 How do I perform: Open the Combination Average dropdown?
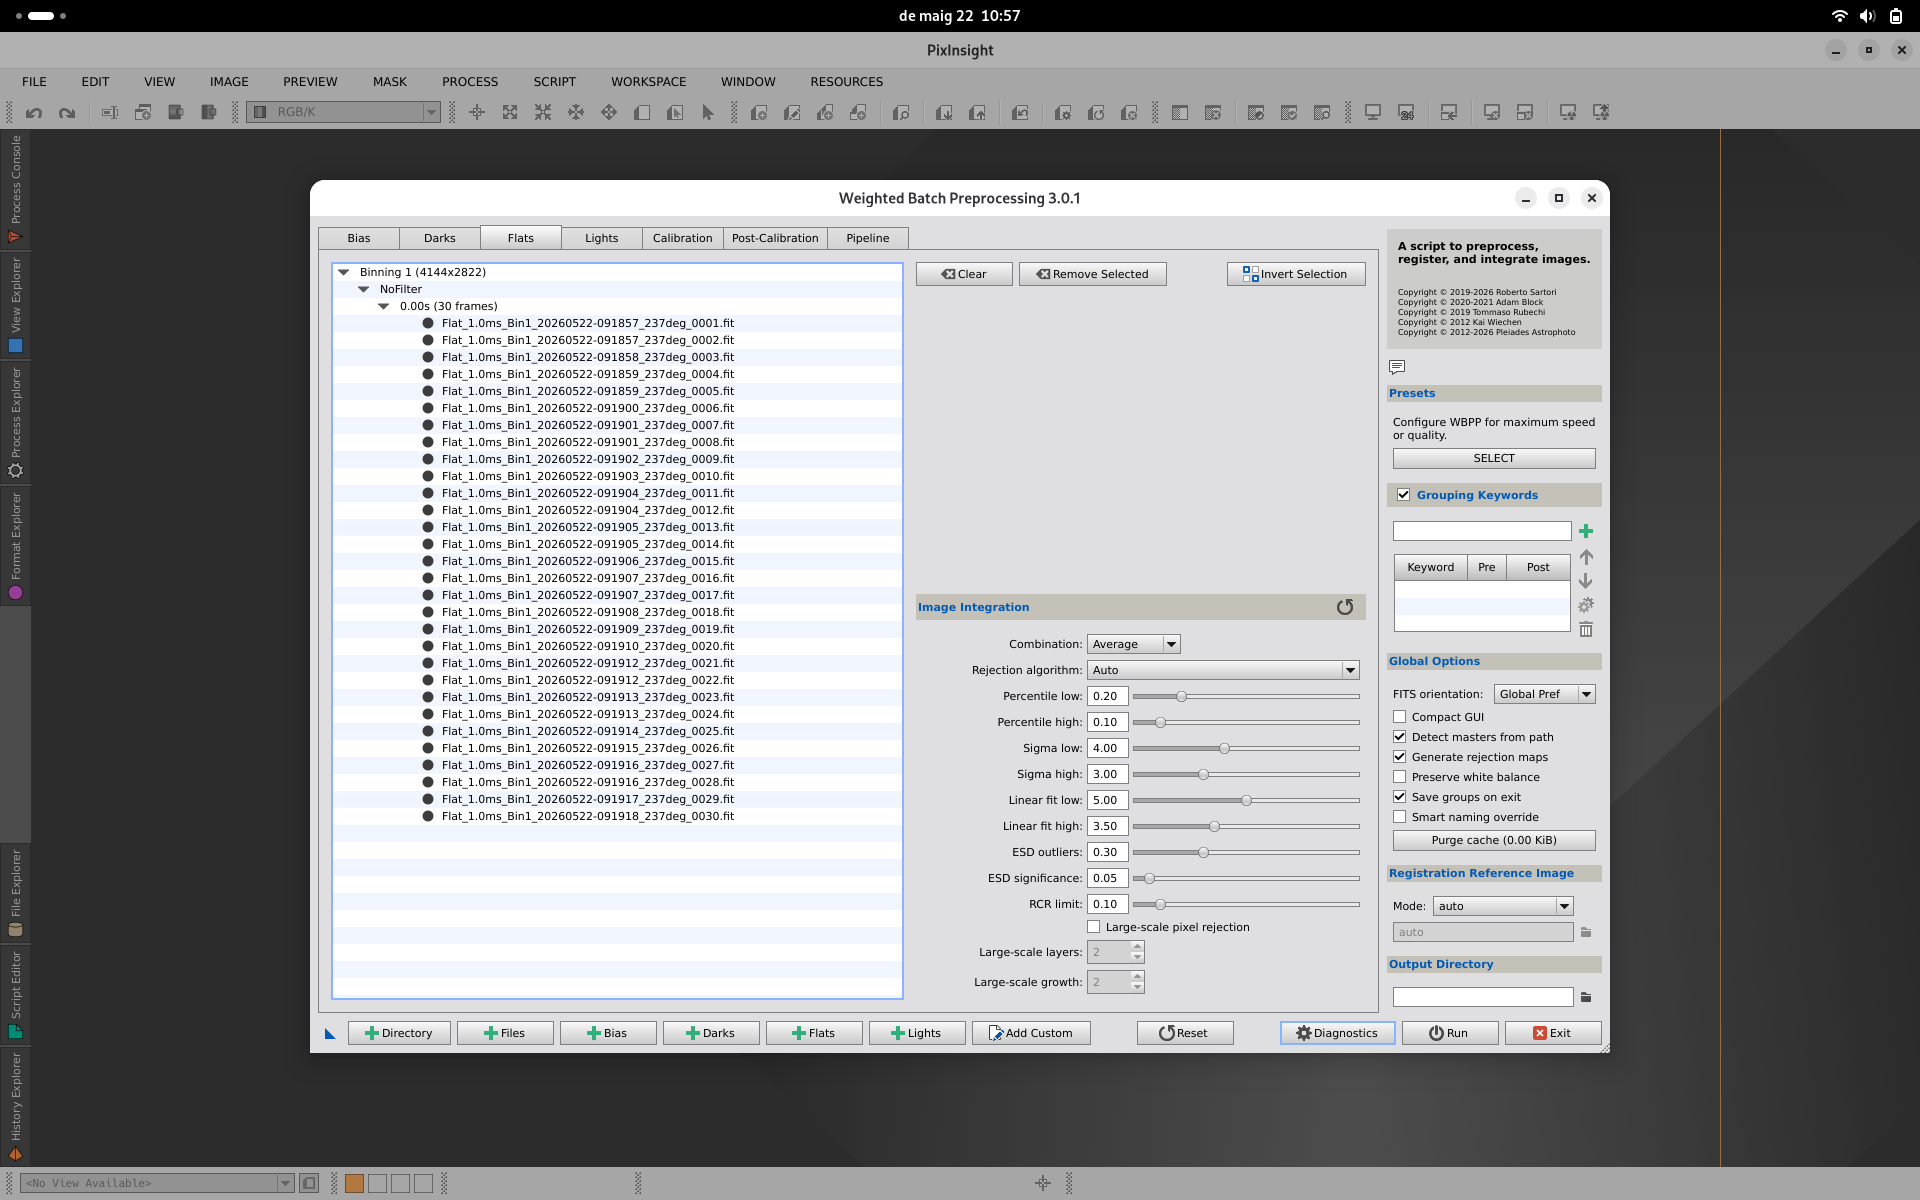click(1134, 644)
